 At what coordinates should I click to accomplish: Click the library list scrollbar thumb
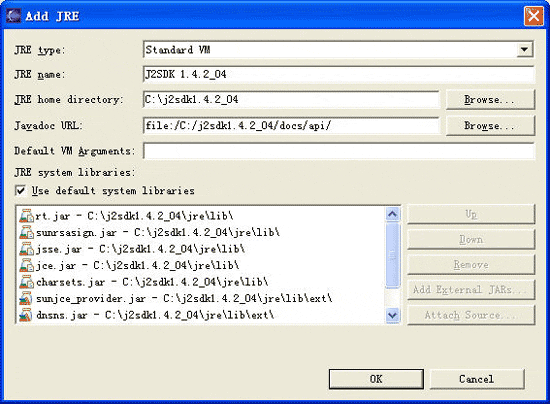point(393,255)
